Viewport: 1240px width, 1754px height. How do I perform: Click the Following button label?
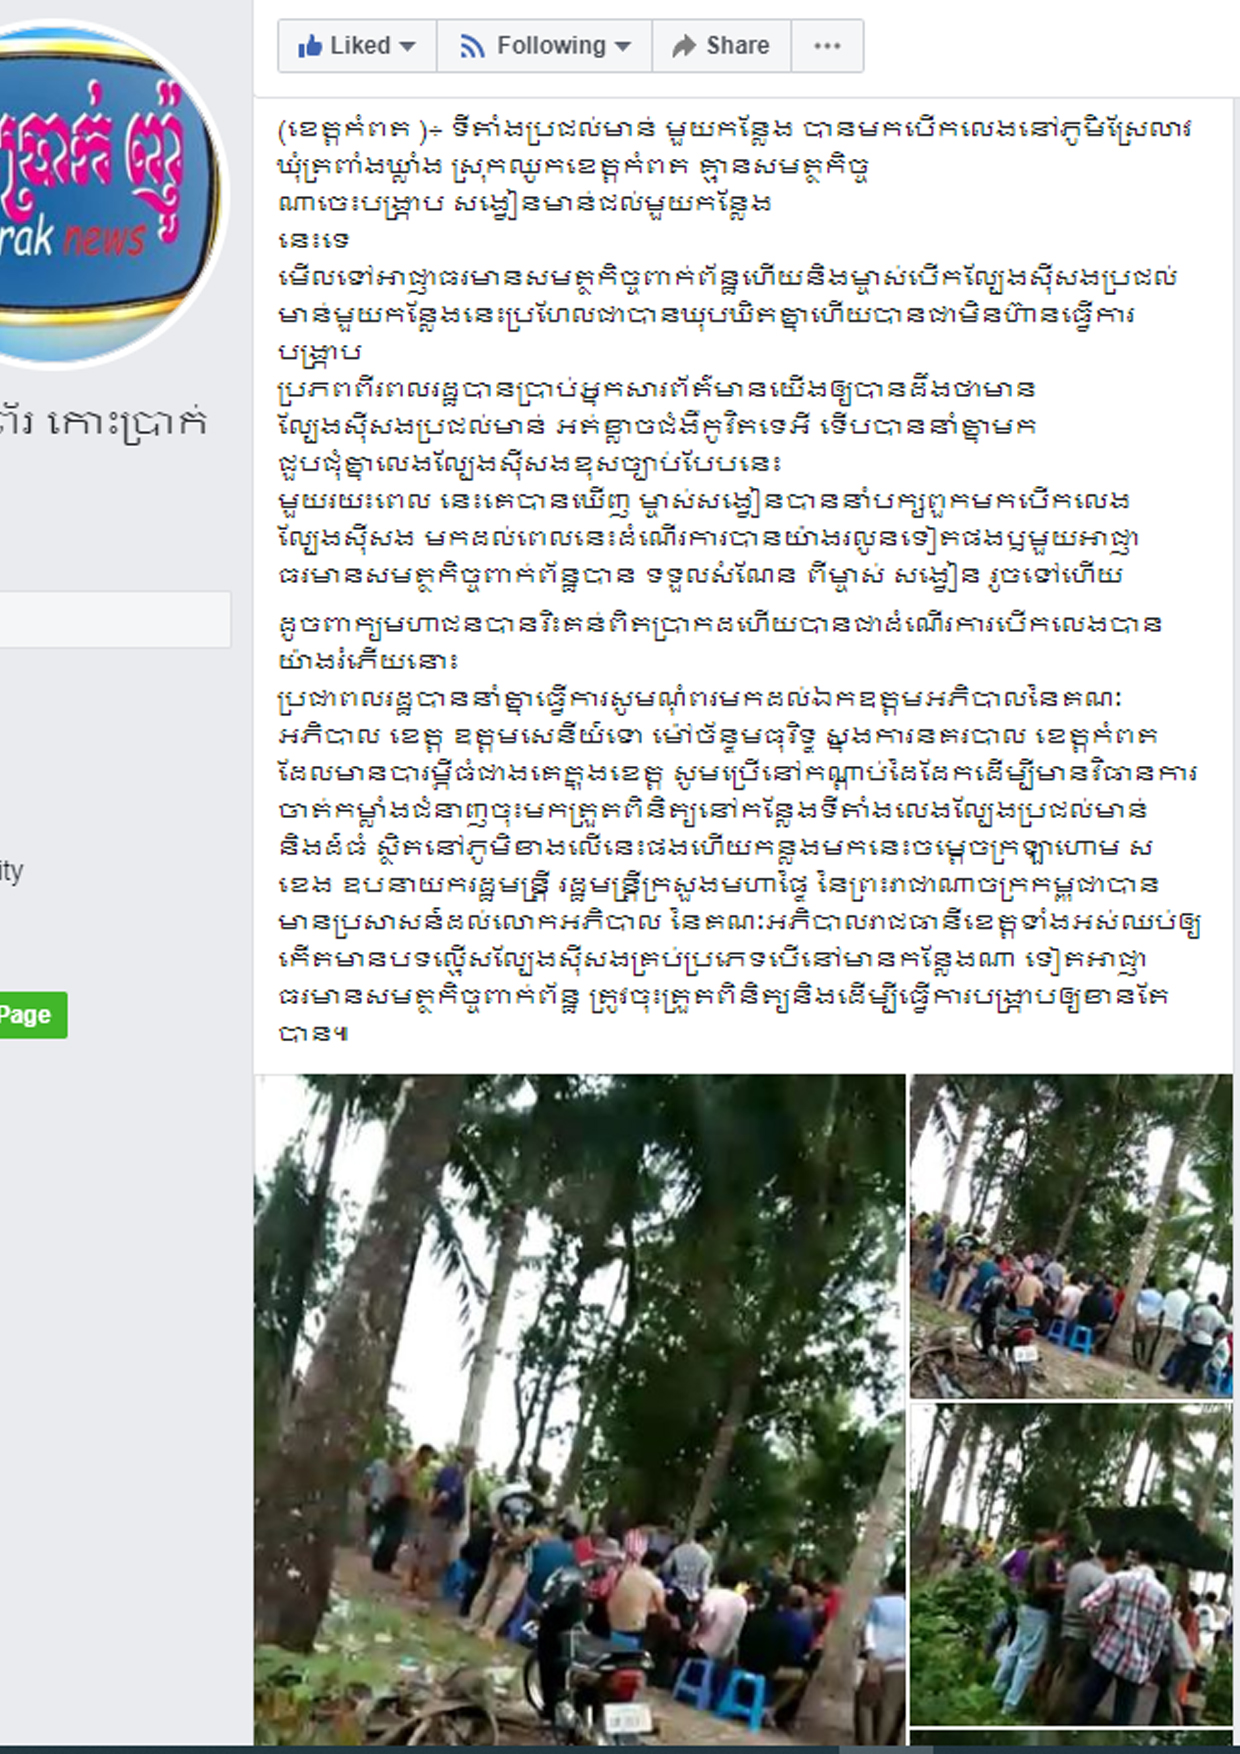coord(551,46)
